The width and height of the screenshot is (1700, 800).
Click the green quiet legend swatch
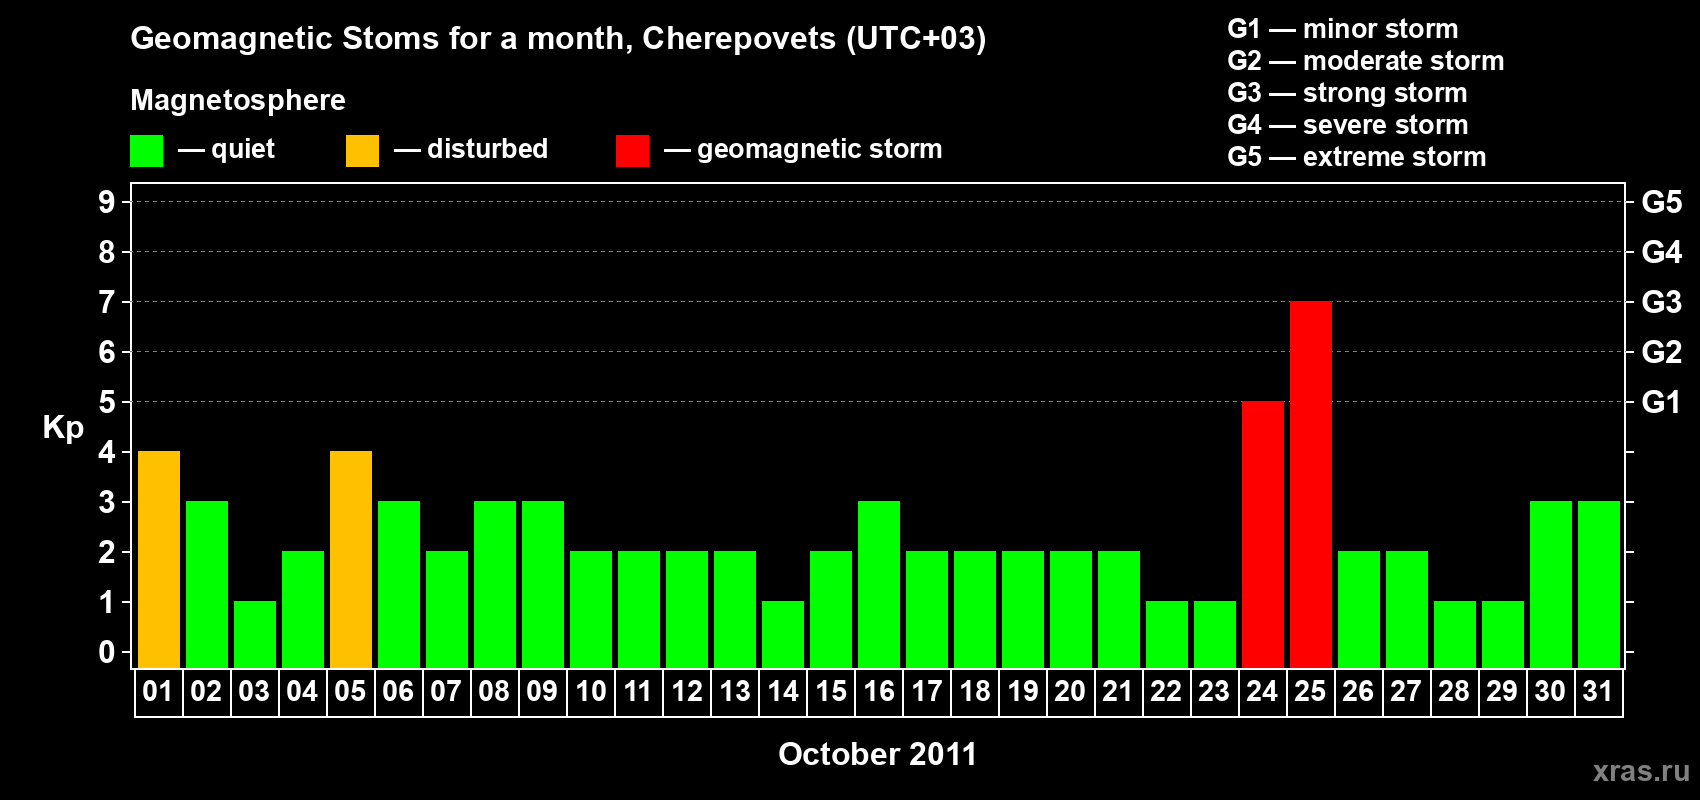pyautogui.click(x=146, y=151)
